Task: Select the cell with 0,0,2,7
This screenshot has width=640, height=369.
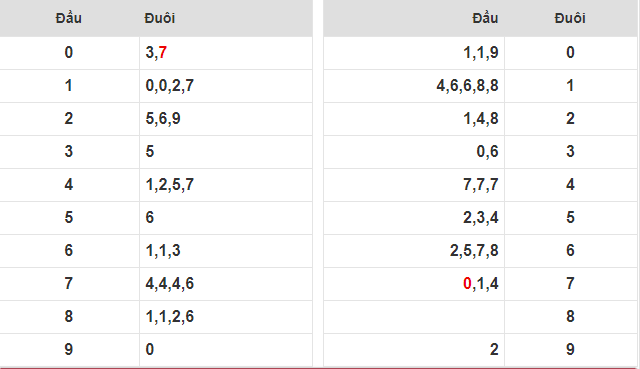Action: click(226, 86)
